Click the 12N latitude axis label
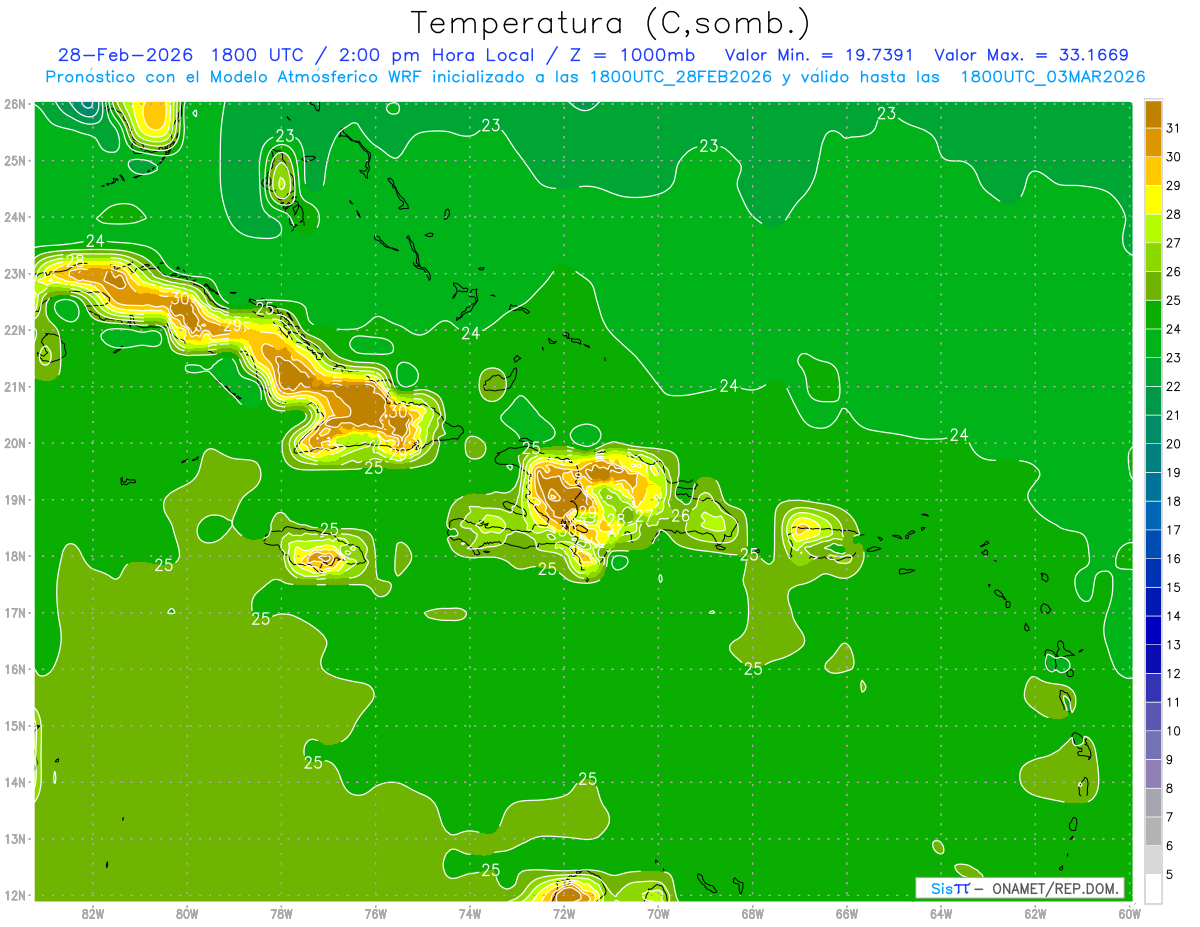The image size is (1200, 927). coord(15,895)
